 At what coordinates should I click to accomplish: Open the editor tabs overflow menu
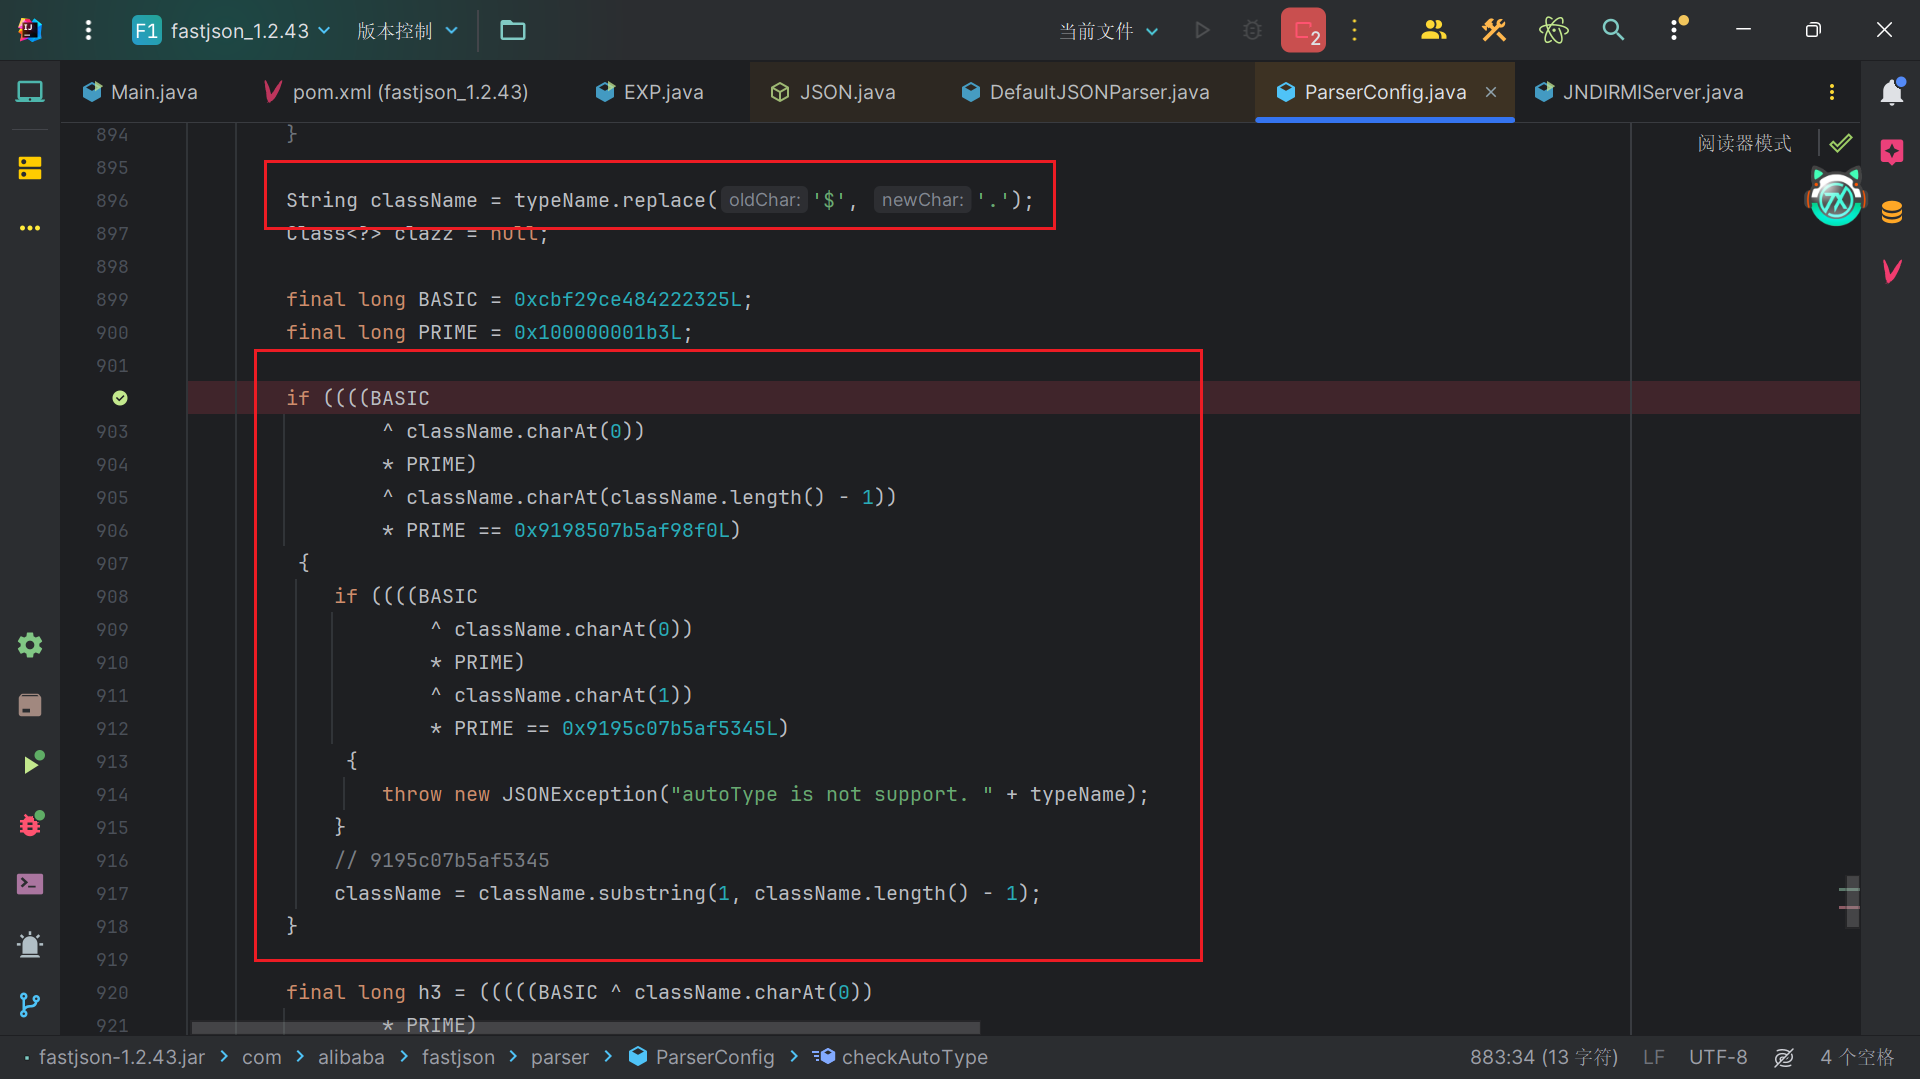[1832, 92]
